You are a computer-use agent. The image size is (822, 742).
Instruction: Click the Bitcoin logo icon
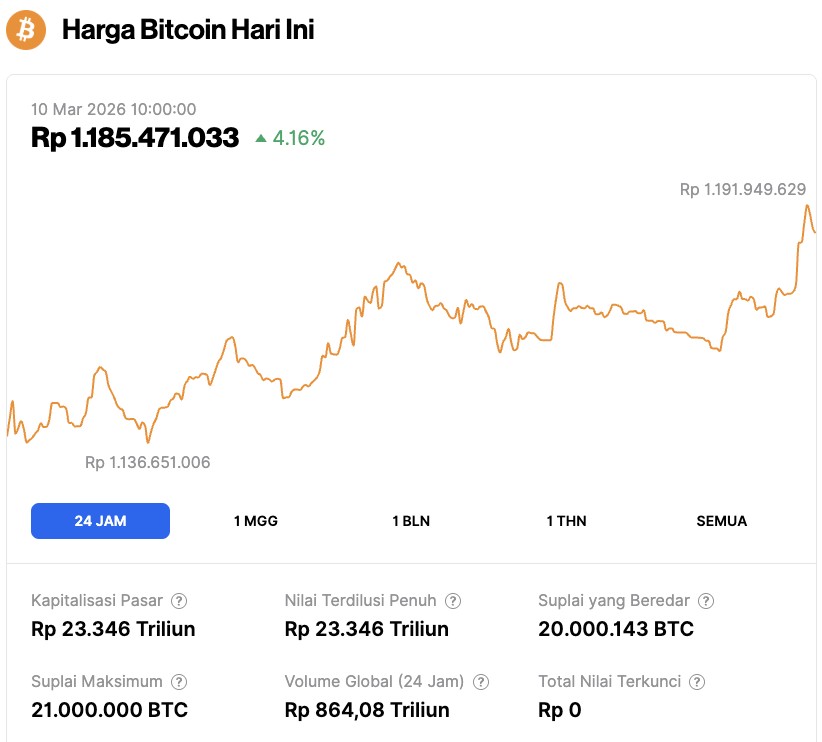tap(27, 30)
